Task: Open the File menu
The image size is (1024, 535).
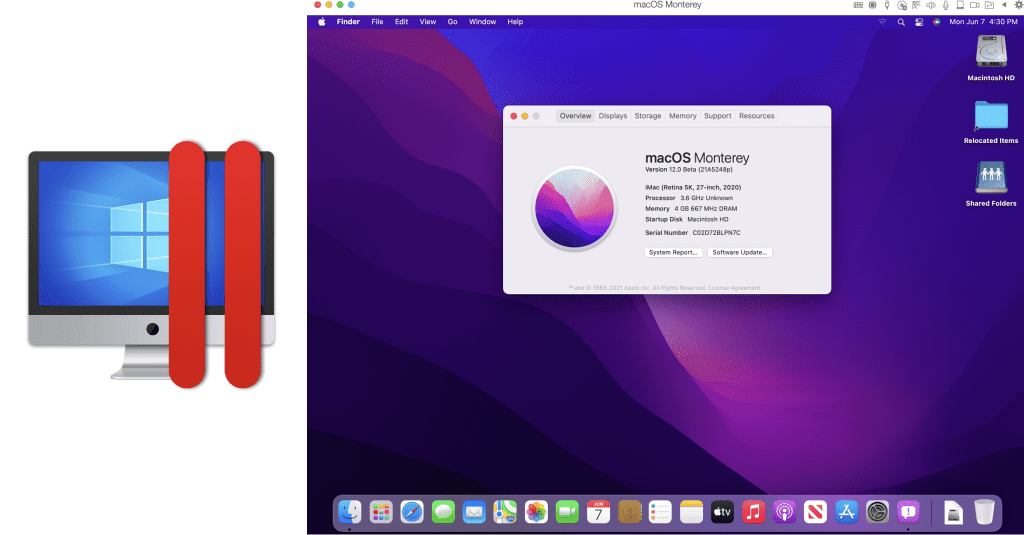Action: tap(377, 22)
